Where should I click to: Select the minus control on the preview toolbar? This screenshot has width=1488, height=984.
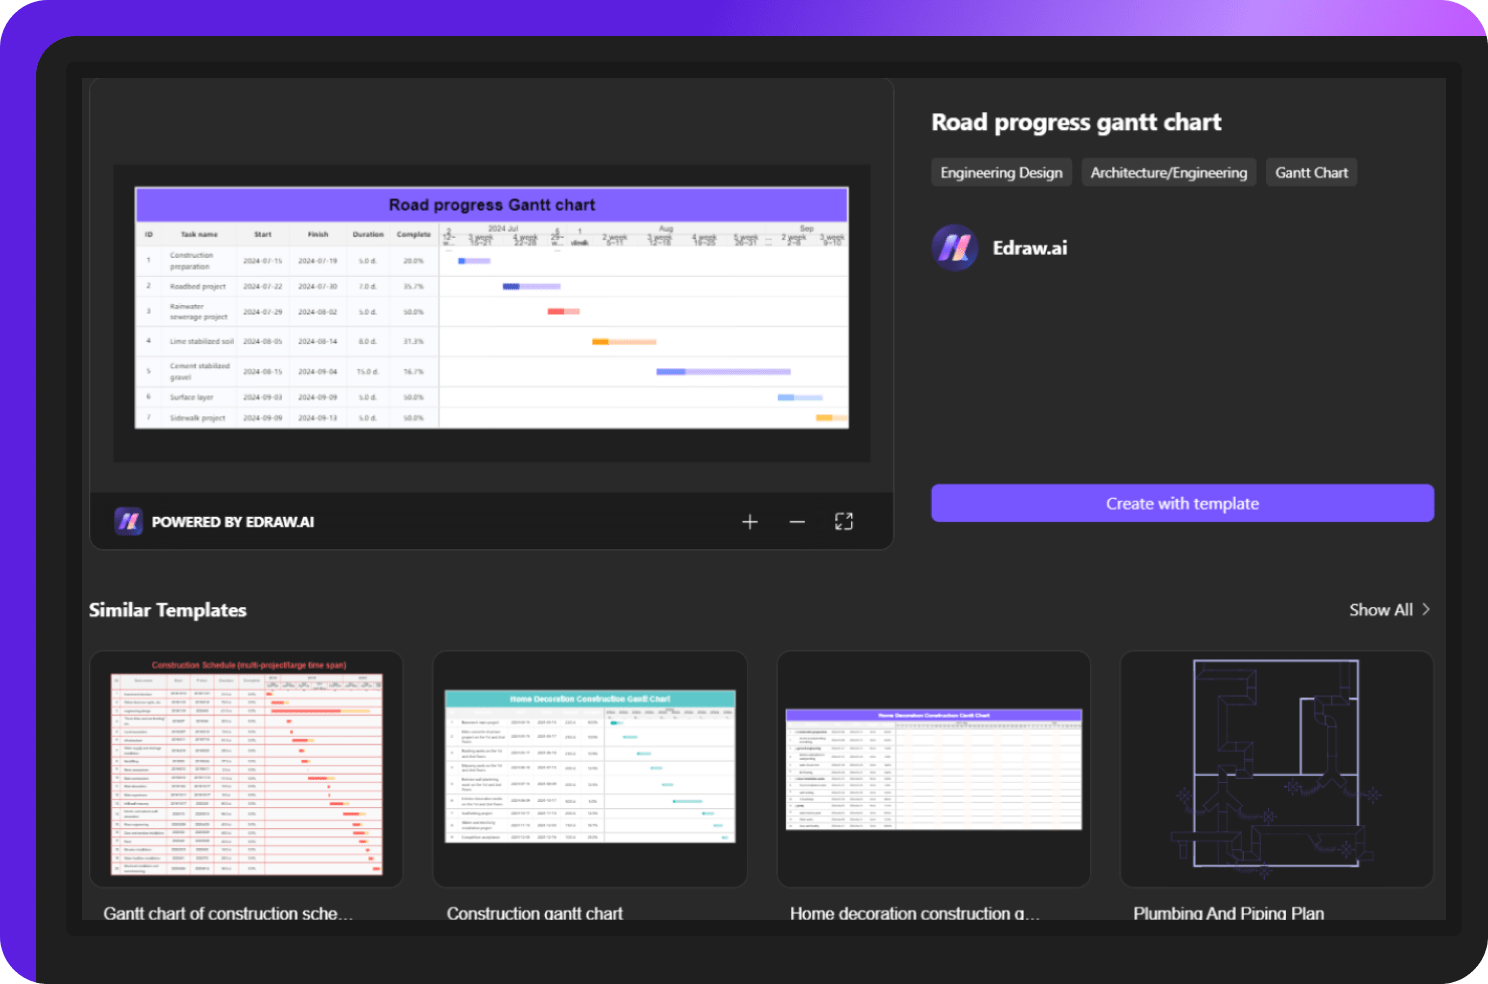(x=797, y=521)
